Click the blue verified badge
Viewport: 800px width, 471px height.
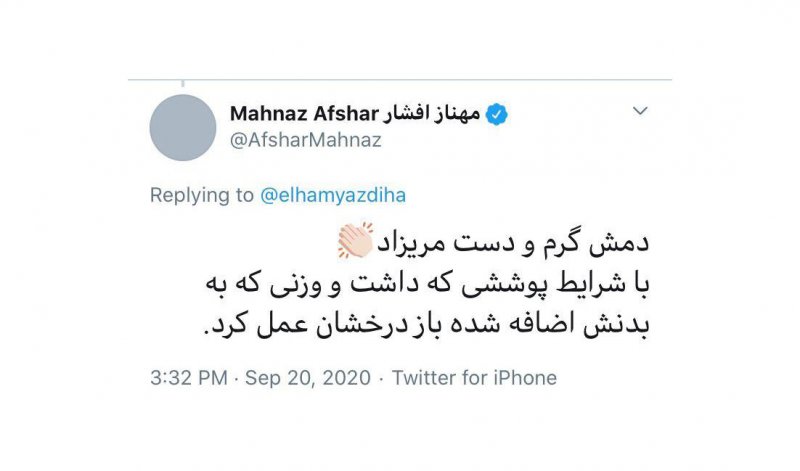[x=496, y=115]
